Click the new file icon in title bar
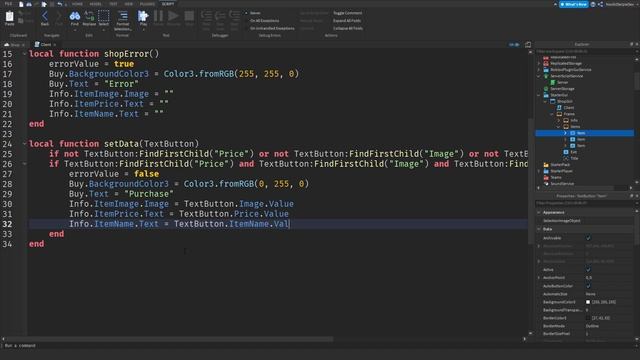 [21, 4]
